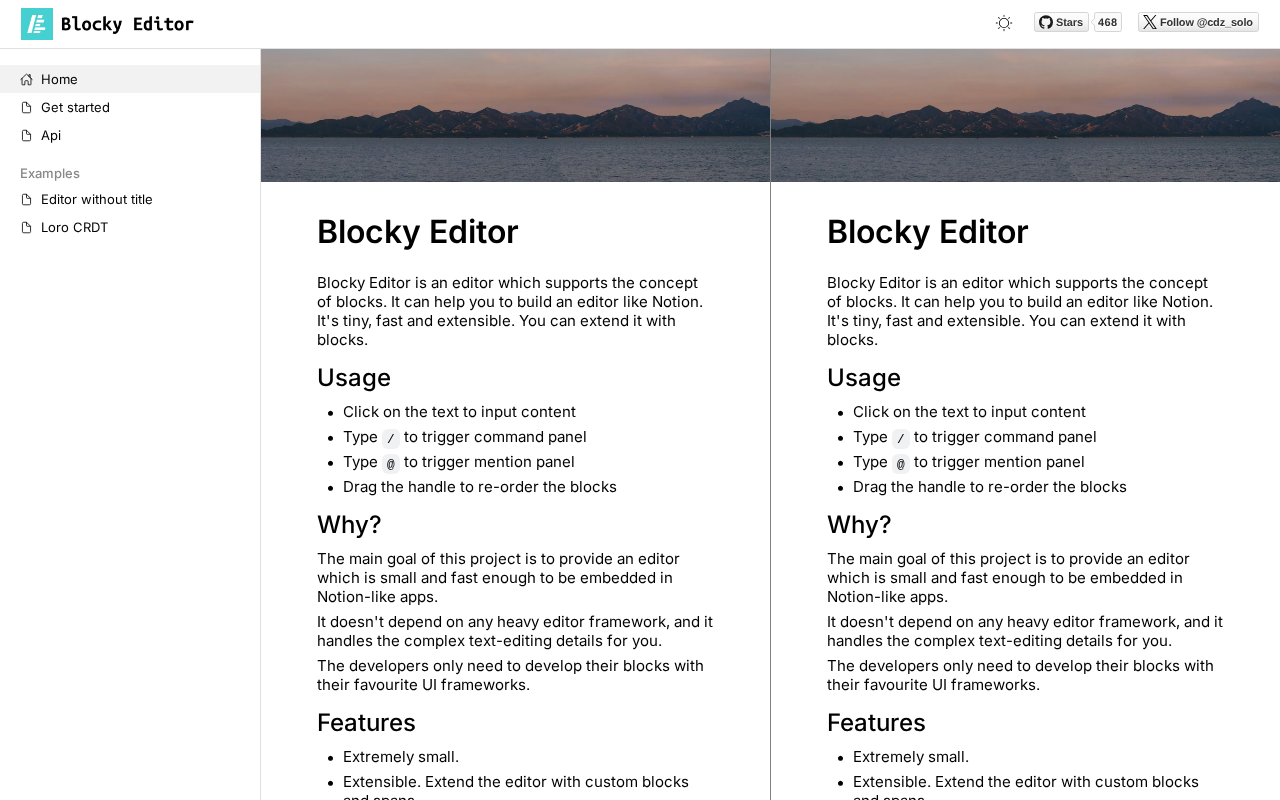Click the Home icon in sidebar
Screen dimensions: 1280x800
[x=26, y=79]
